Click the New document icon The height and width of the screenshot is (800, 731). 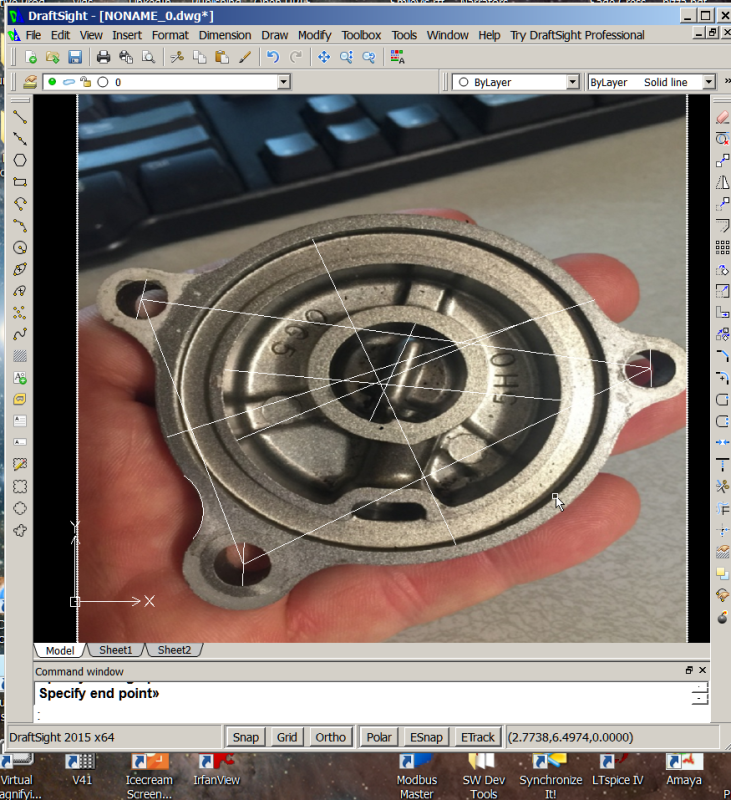tap(31, 57)
